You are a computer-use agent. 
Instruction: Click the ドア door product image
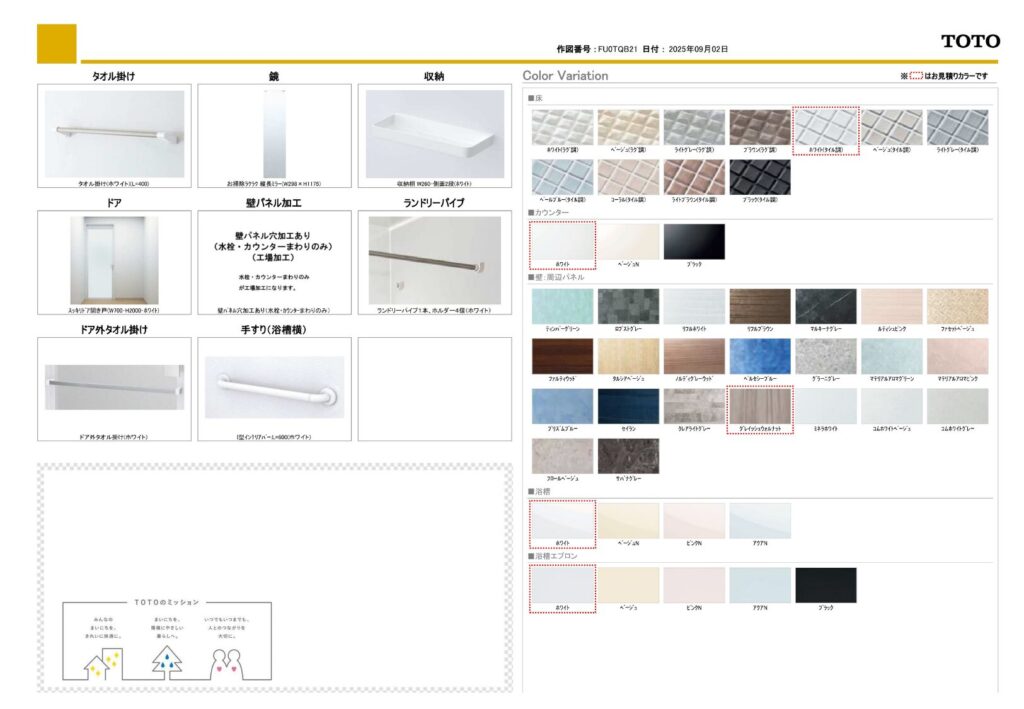114,260
